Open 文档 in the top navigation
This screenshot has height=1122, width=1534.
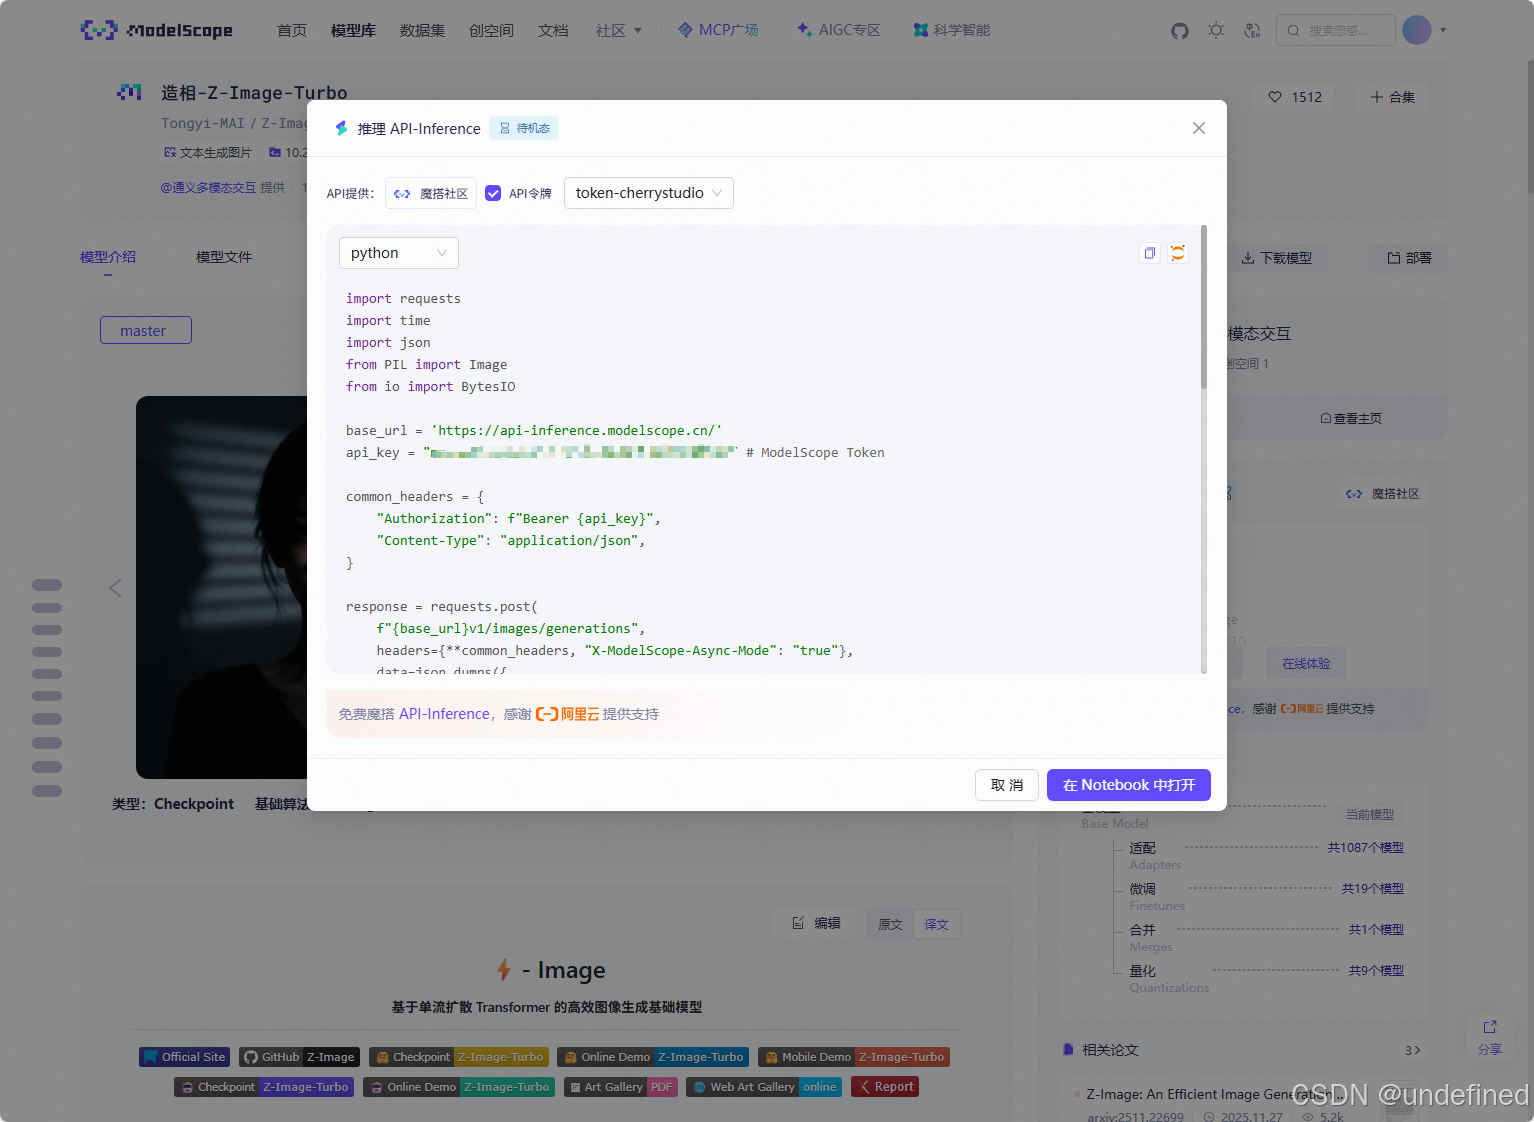coord(553,31)
